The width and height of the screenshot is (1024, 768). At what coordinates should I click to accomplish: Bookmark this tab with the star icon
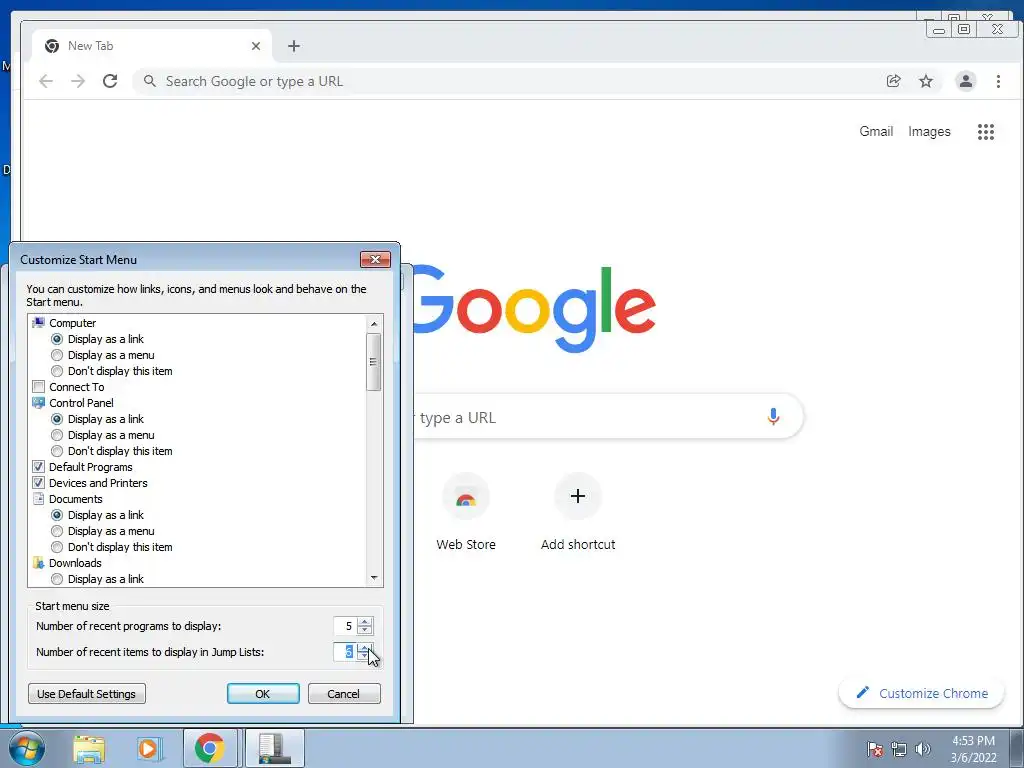[x=925, y=81]
